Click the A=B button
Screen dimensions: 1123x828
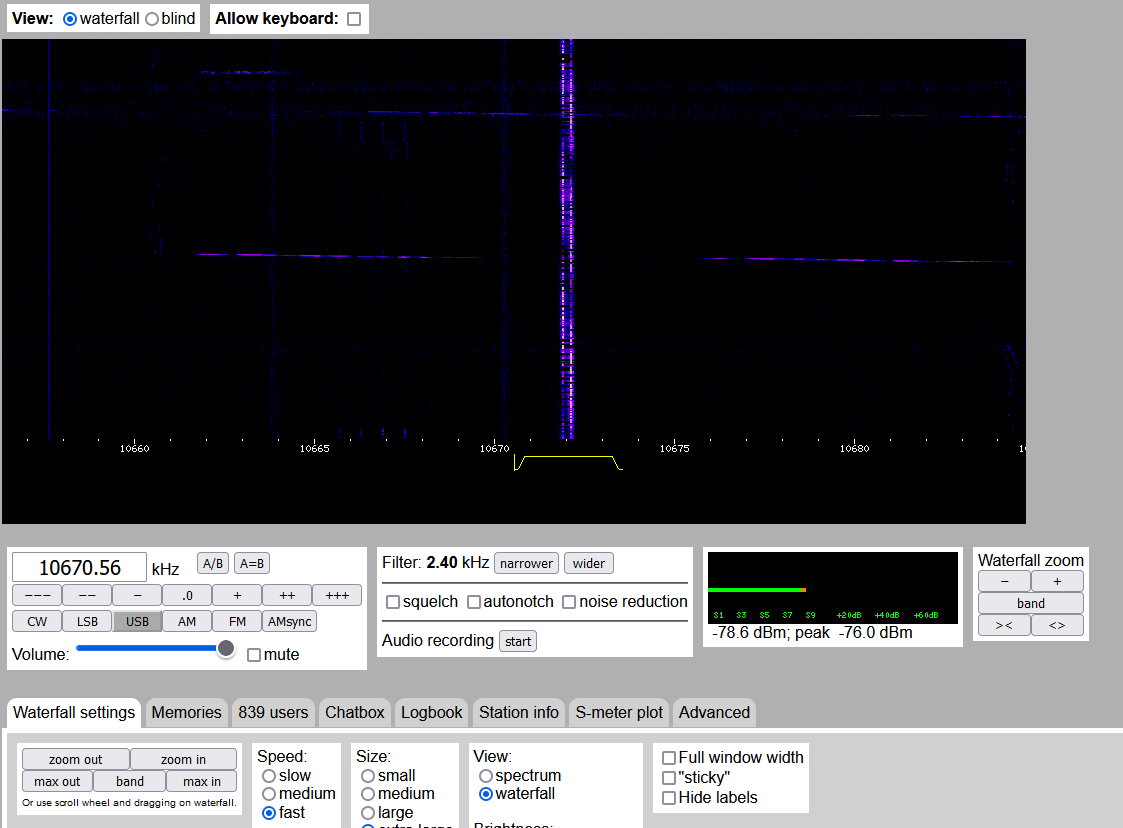click(252, 563)
